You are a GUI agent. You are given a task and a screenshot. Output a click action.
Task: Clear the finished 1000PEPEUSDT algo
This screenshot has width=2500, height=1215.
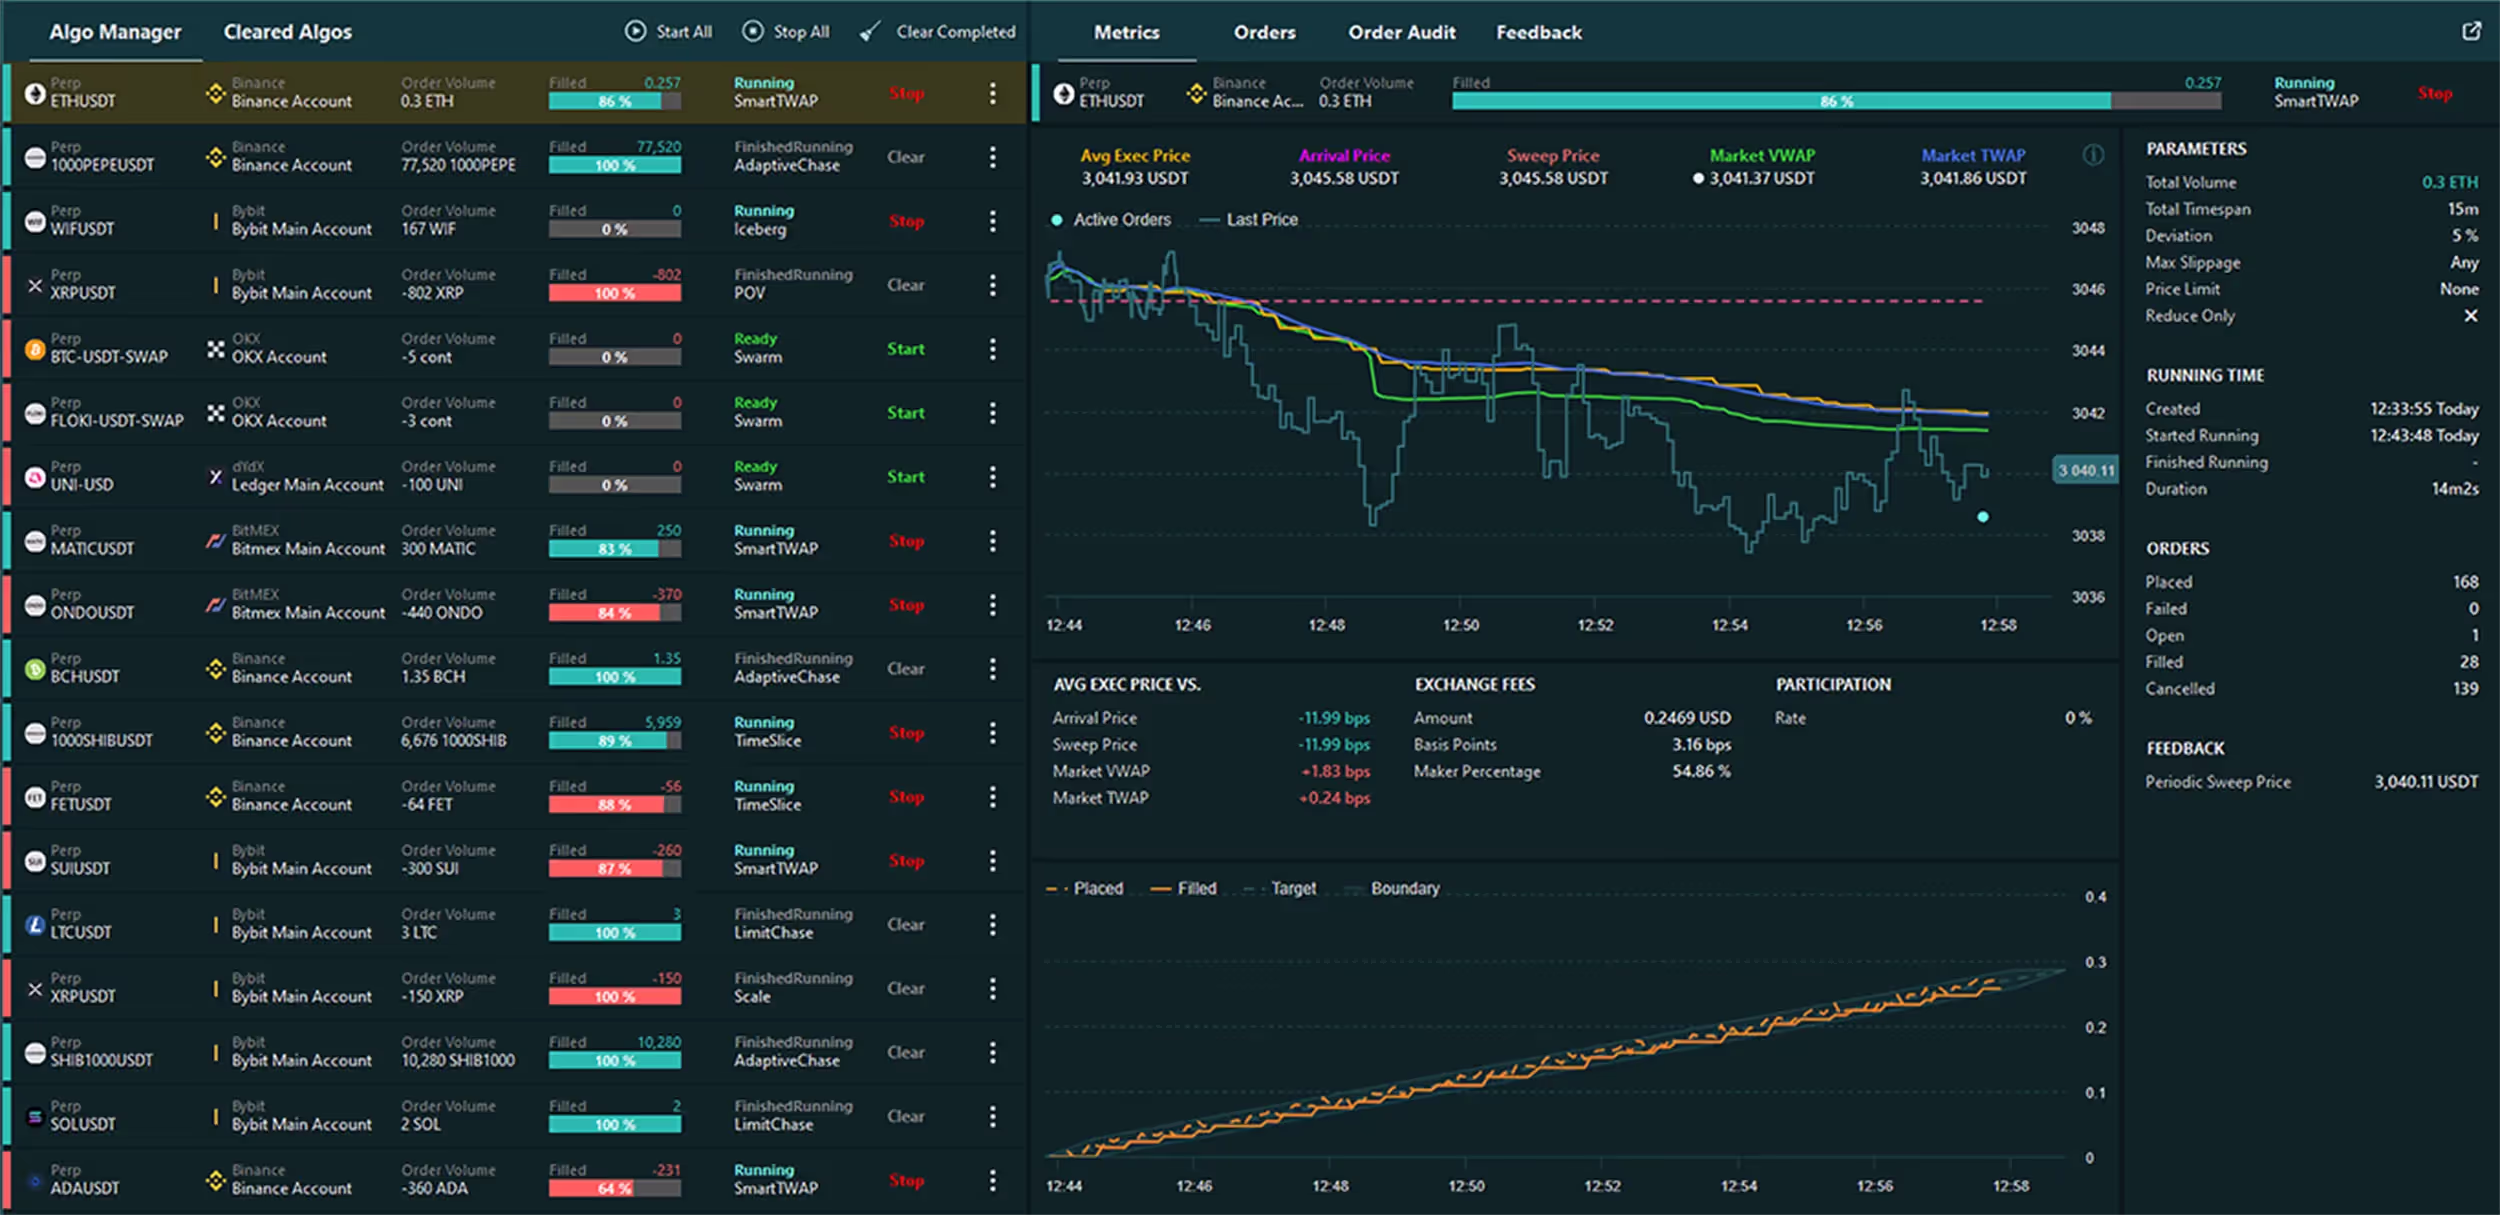905,157
